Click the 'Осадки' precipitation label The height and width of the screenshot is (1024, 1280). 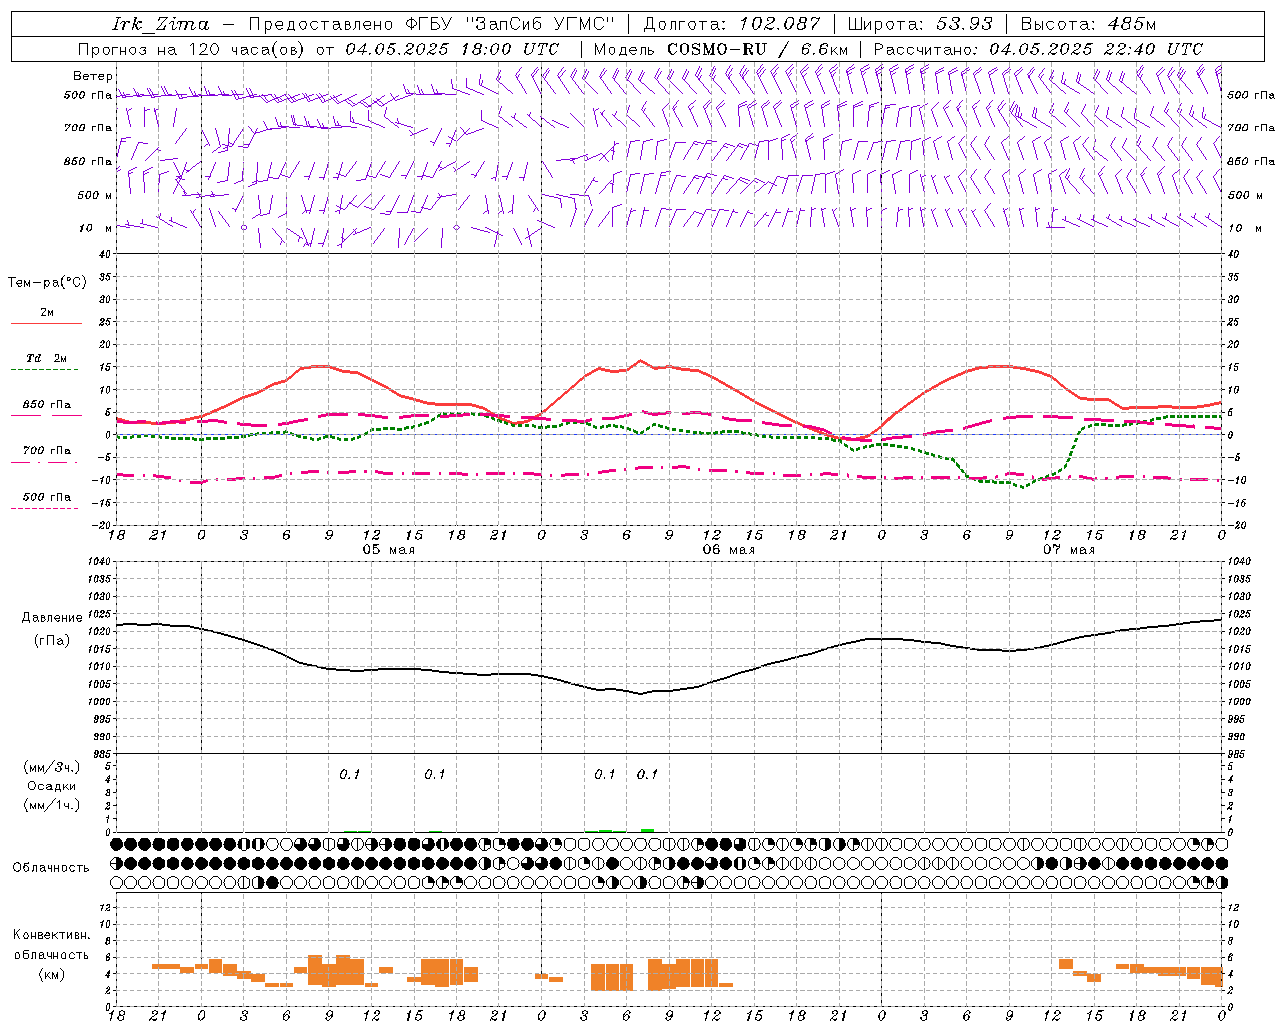52,786
